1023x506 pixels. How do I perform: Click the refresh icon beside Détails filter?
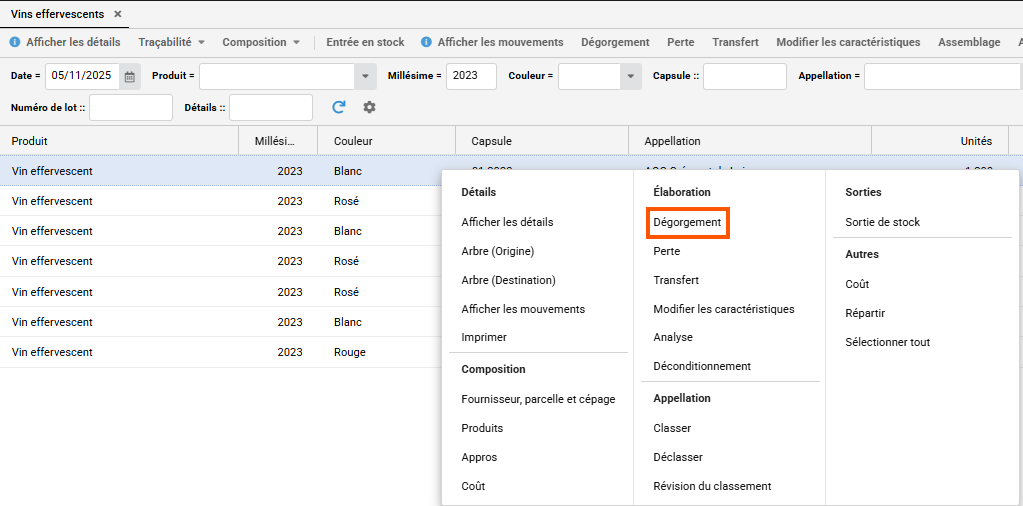click(339, 107)
